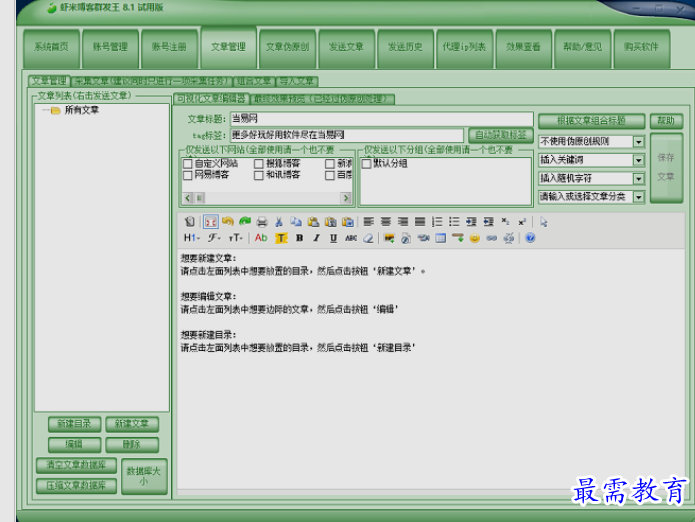Open the 购买软件 main tab
Image resolution: width=695 pixels, height=522 pixels.
tap(641, 48)
